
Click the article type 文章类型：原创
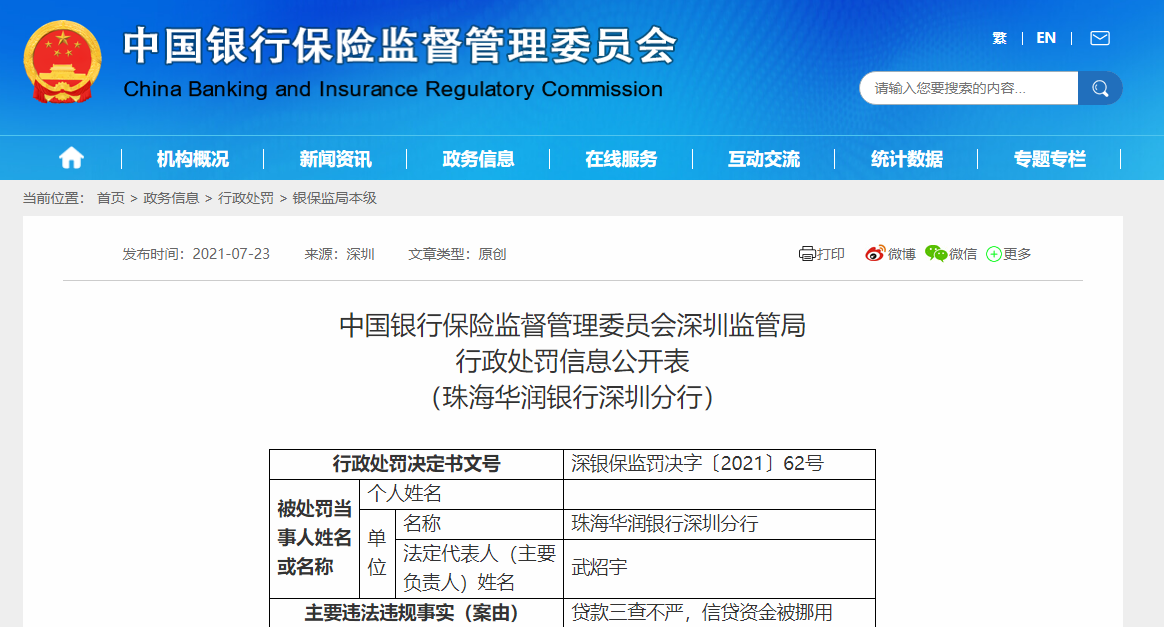pyautogui.click(x=457, y=254)
